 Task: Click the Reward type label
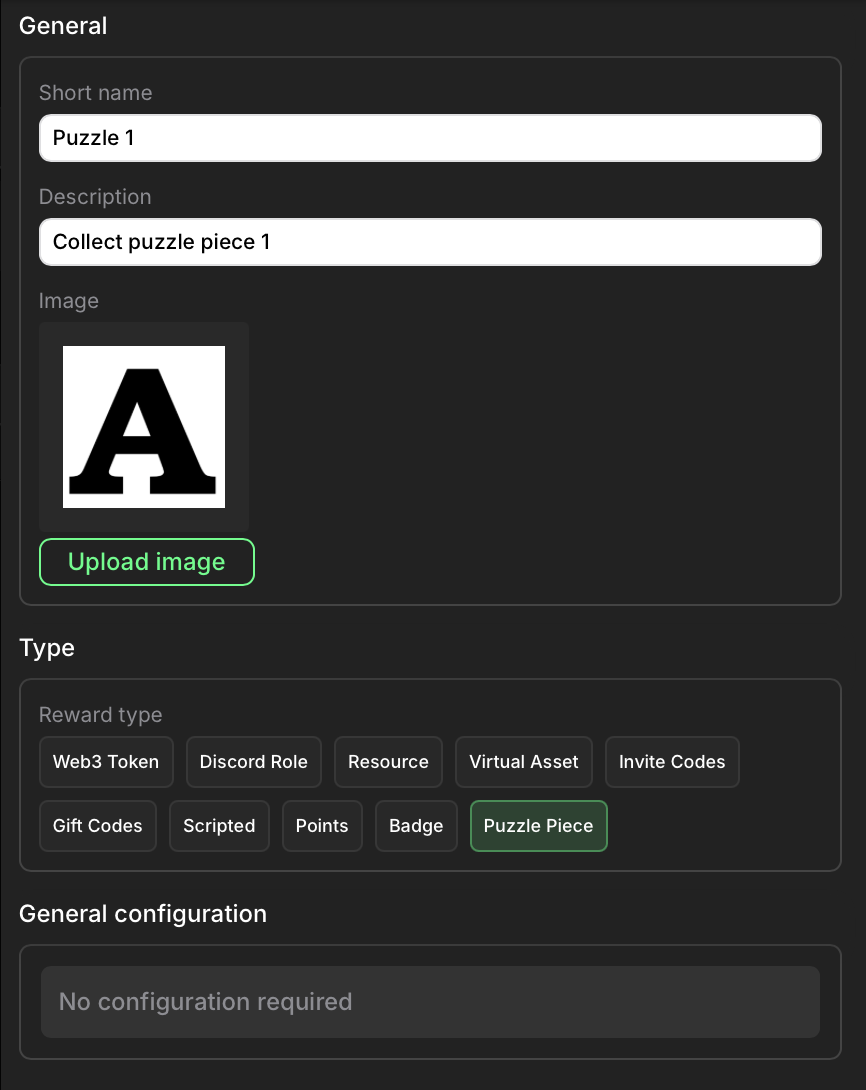(100, 715)
